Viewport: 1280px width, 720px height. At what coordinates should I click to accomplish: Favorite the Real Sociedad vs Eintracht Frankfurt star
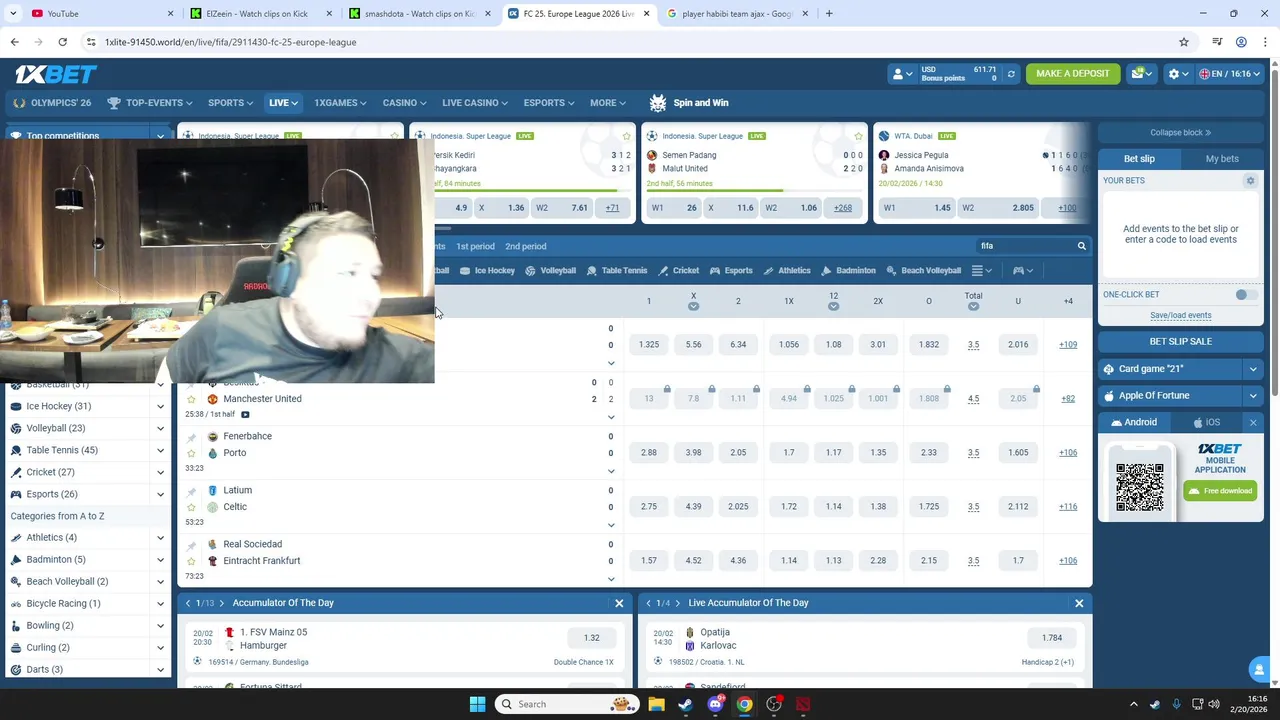(x=192, y=561)
